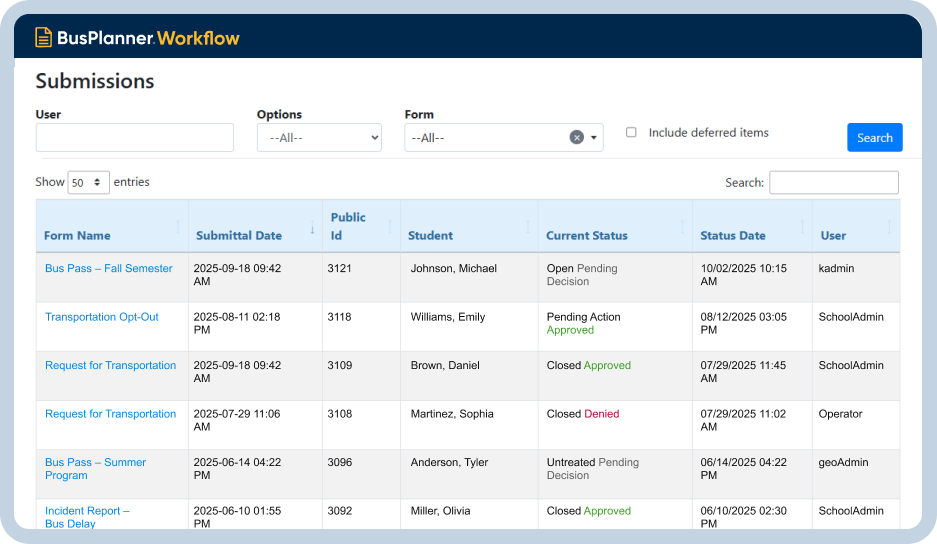Click the BusPlanner Workflow document logo icon
This screenshot has width=937, height=544.
point(43,38)
